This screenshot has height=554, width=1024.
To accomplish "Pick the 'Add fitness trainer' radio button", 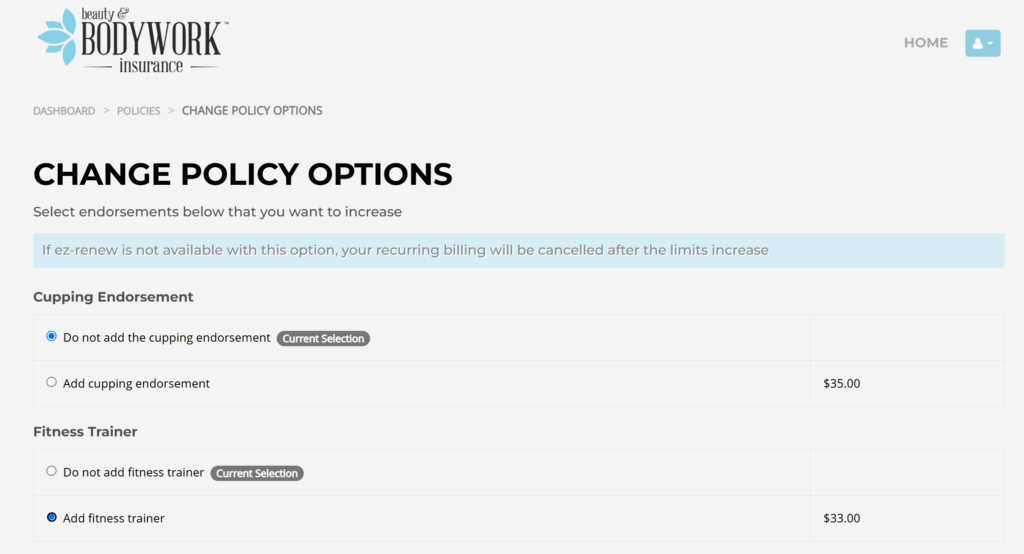I will [x=52, y=517].
